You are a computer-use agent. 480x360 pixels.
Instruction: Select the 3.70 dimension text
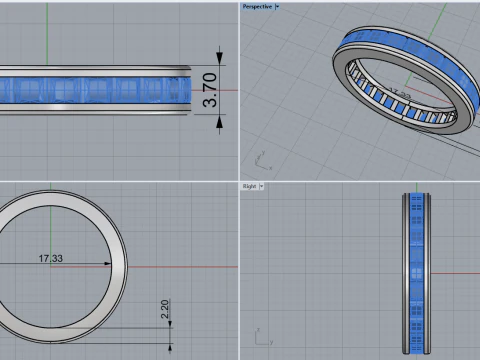[x=210, y=90]
